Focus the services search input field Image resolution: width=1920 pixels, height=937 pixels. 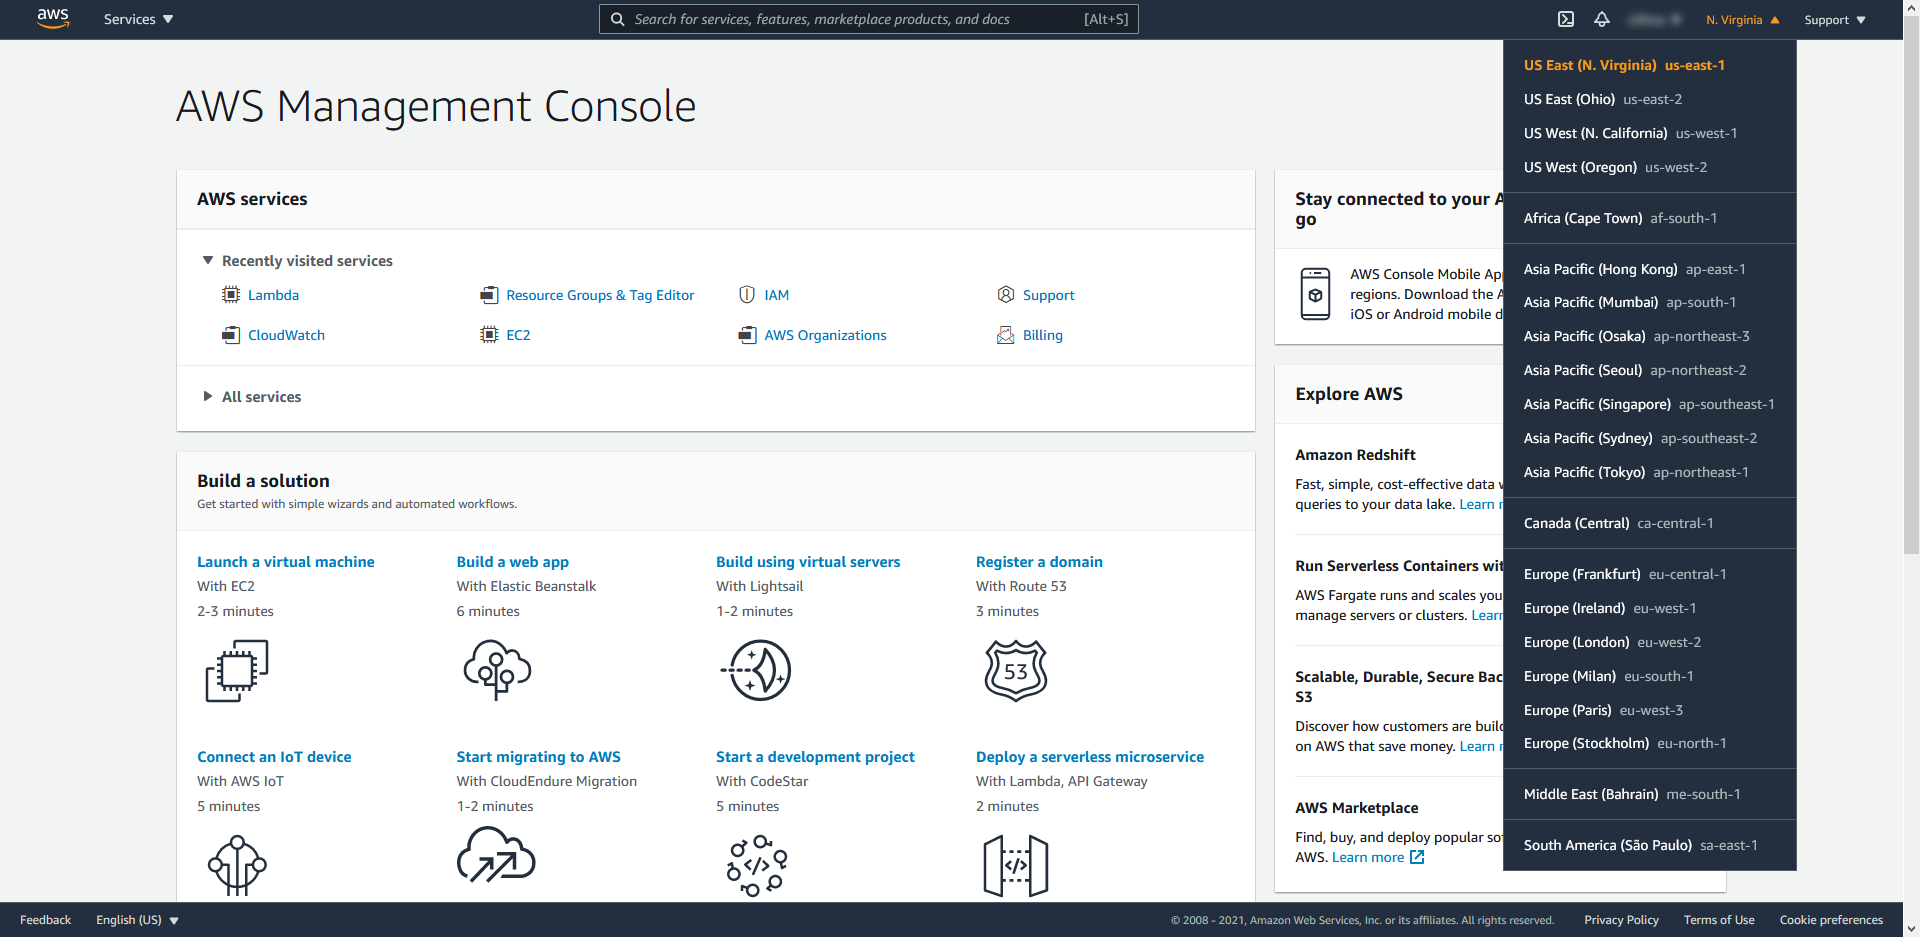(x=868, y=19)
